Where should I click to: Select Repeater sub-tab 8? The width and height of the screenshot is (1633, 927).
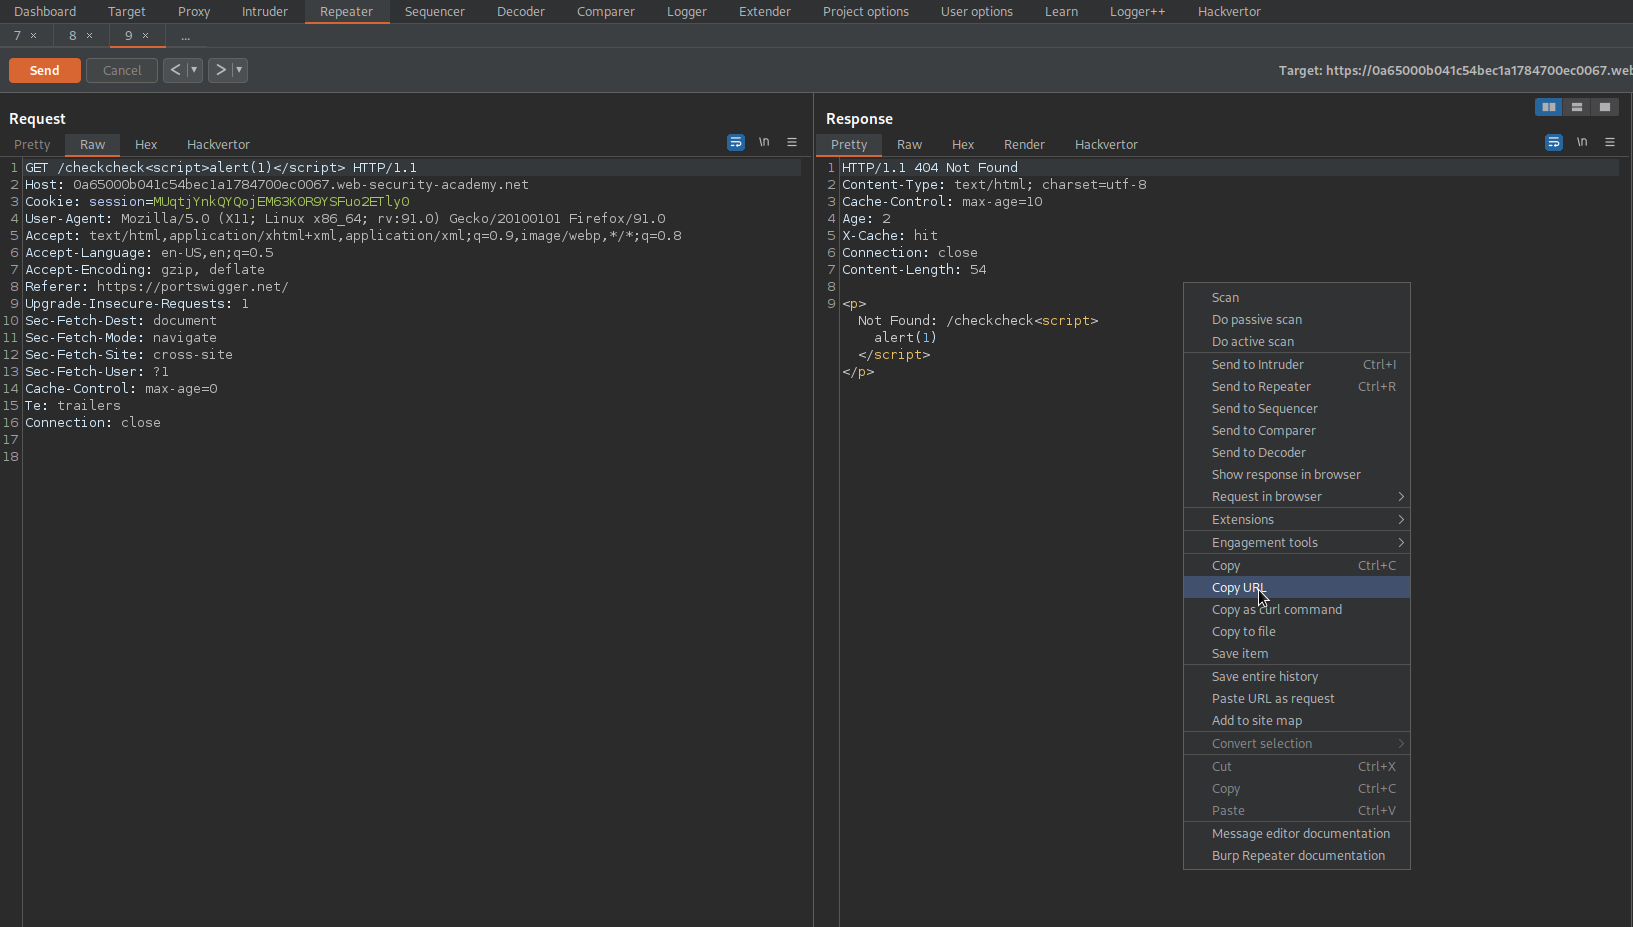[72, 36]
